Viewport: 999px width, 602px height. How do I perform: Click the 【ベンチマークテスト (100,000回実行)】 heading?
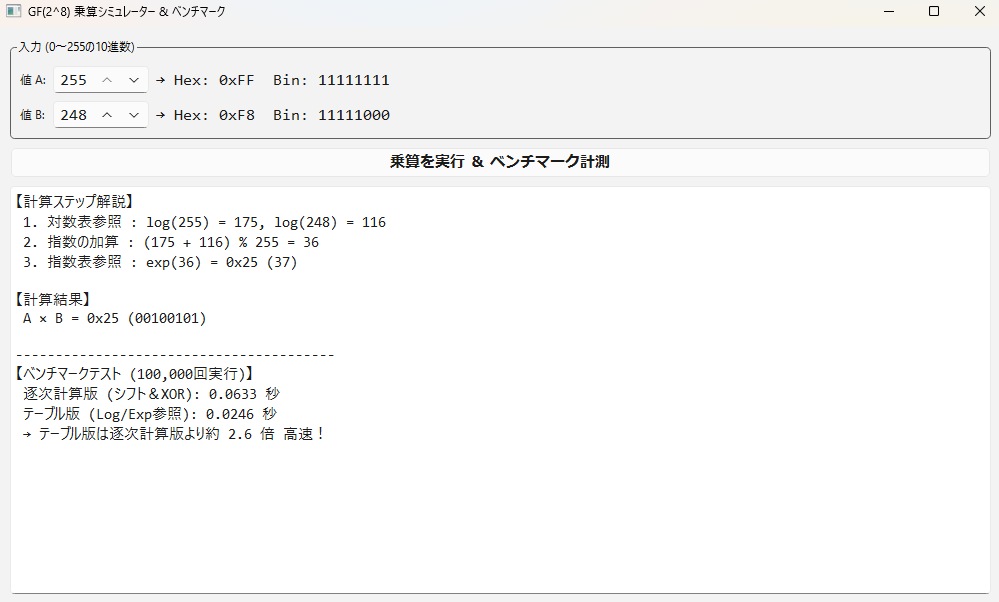[x=134, y=374]
